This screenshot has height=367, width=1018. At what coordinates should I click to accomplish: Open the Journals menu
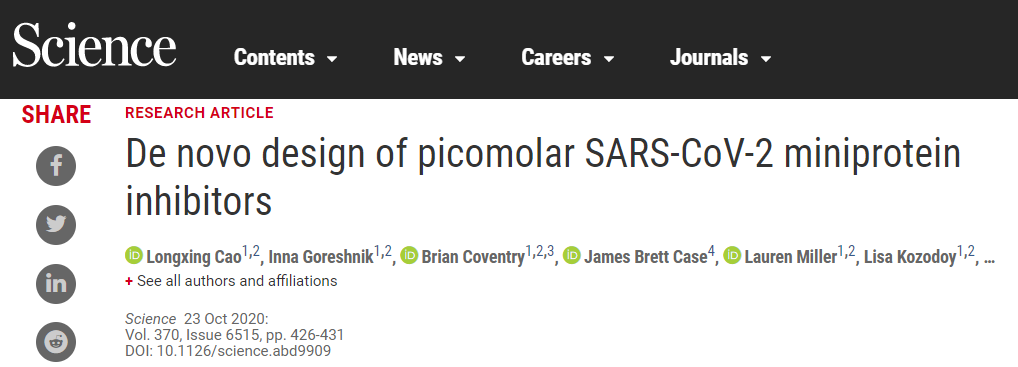pyautogui.click(x=721, y=57)
